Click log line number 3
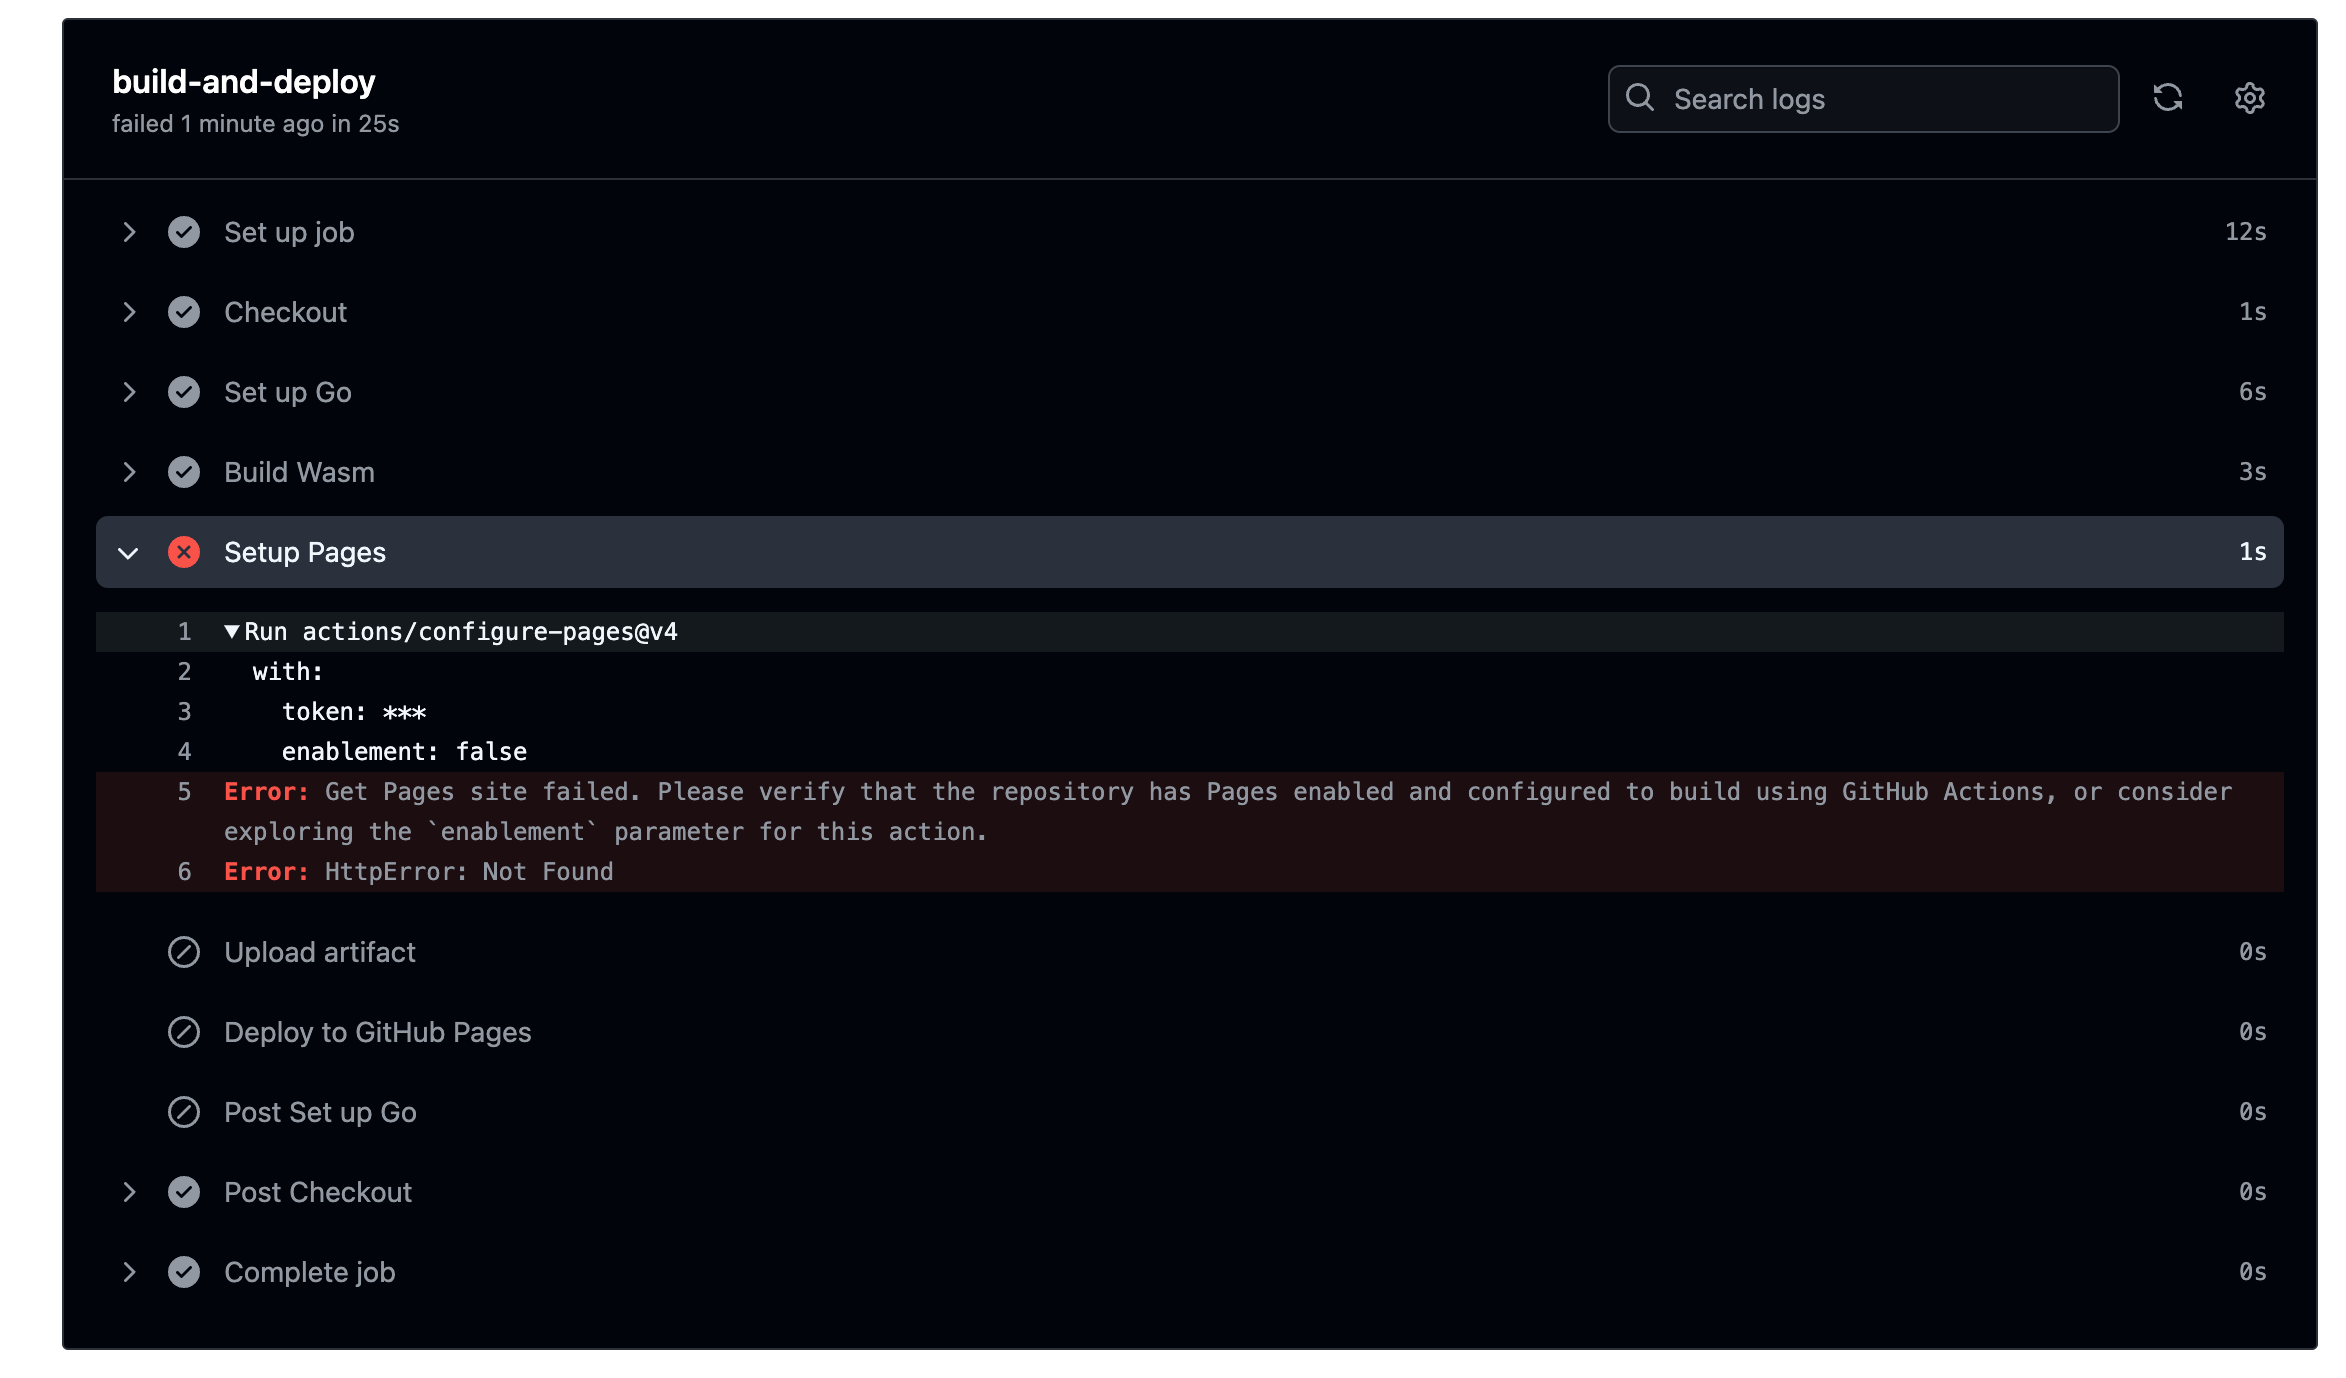The height and width of the screenshot is (1378, 2346). tap(185, 712)
